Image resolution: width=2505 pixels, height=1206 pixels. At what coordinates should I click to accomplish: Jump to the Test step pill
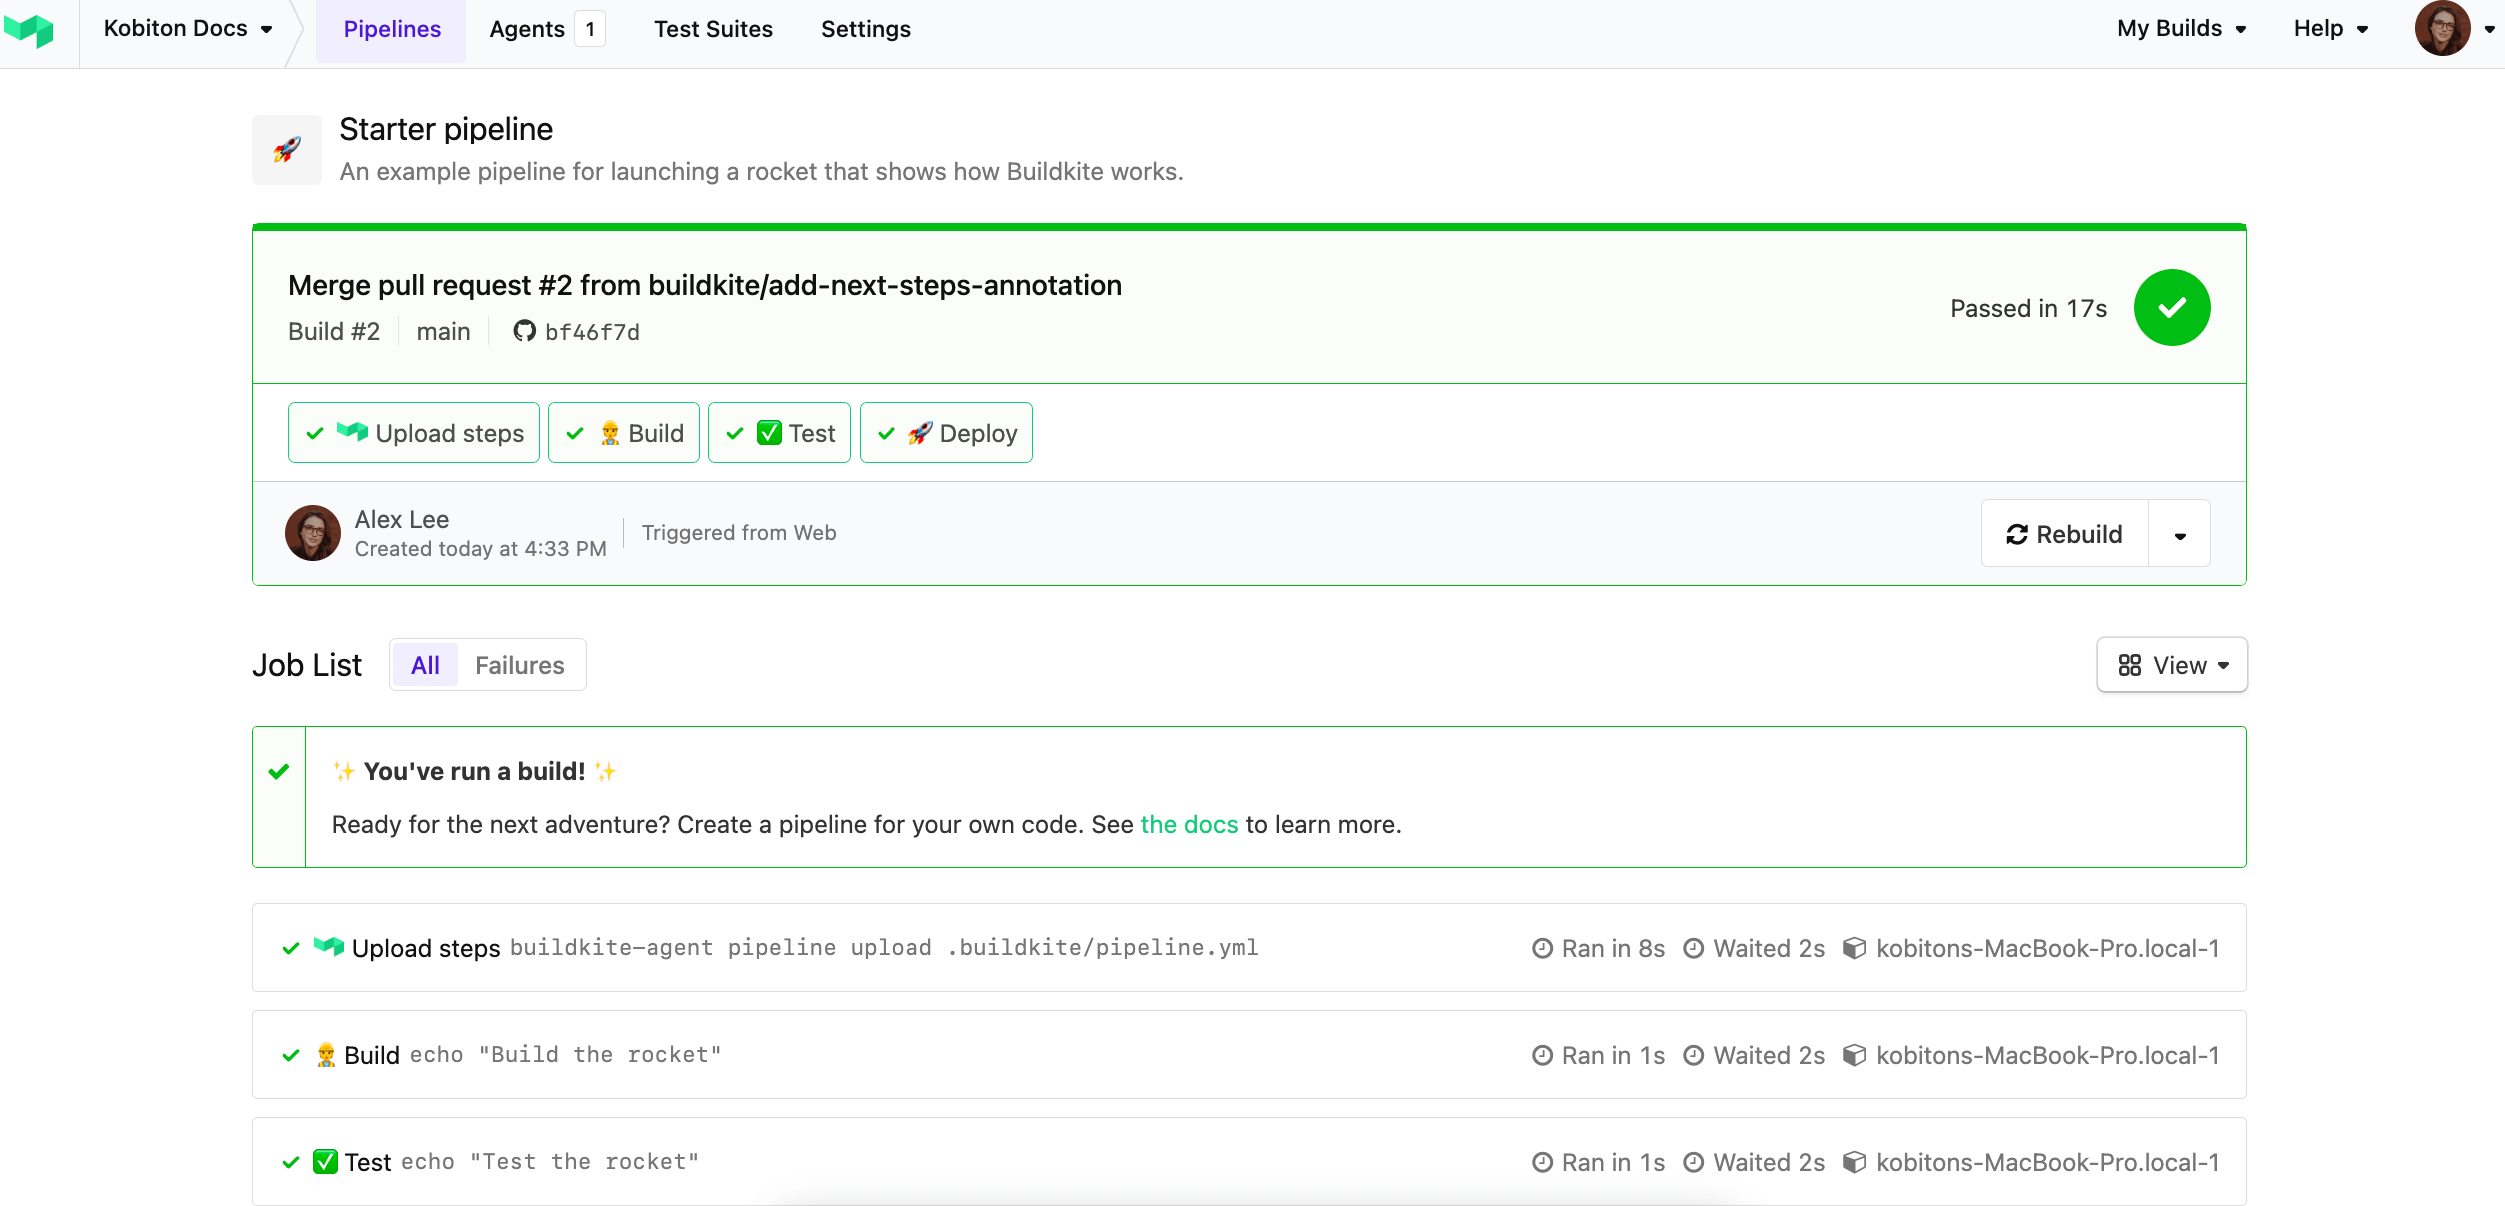click(x=779, y=433)
